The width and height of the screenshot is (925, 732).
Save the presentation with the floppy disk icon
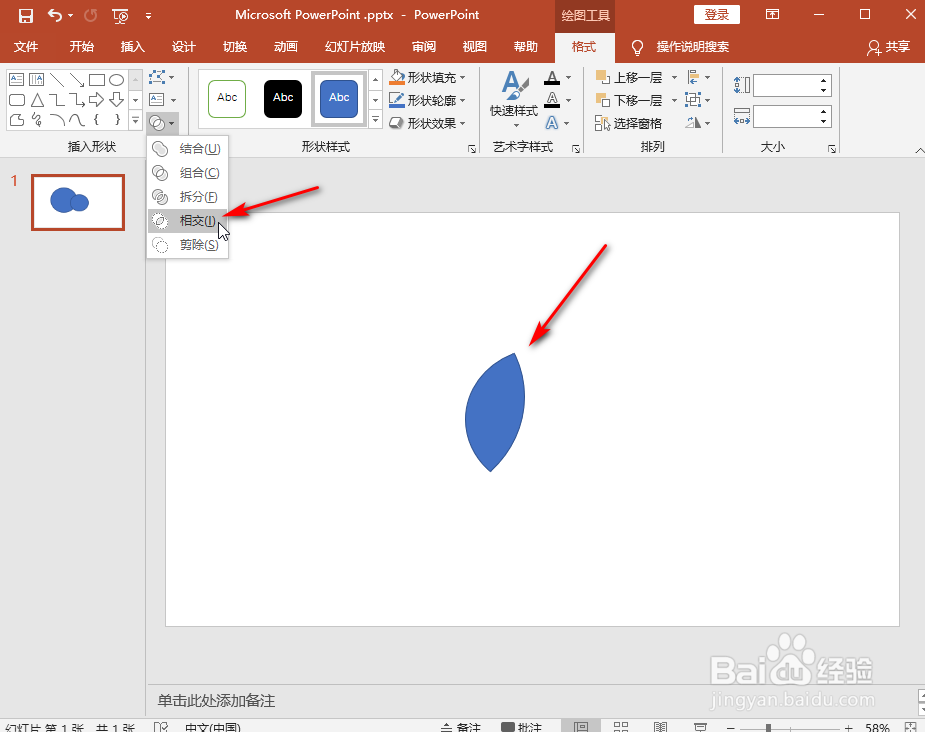(x=25, y=15)
